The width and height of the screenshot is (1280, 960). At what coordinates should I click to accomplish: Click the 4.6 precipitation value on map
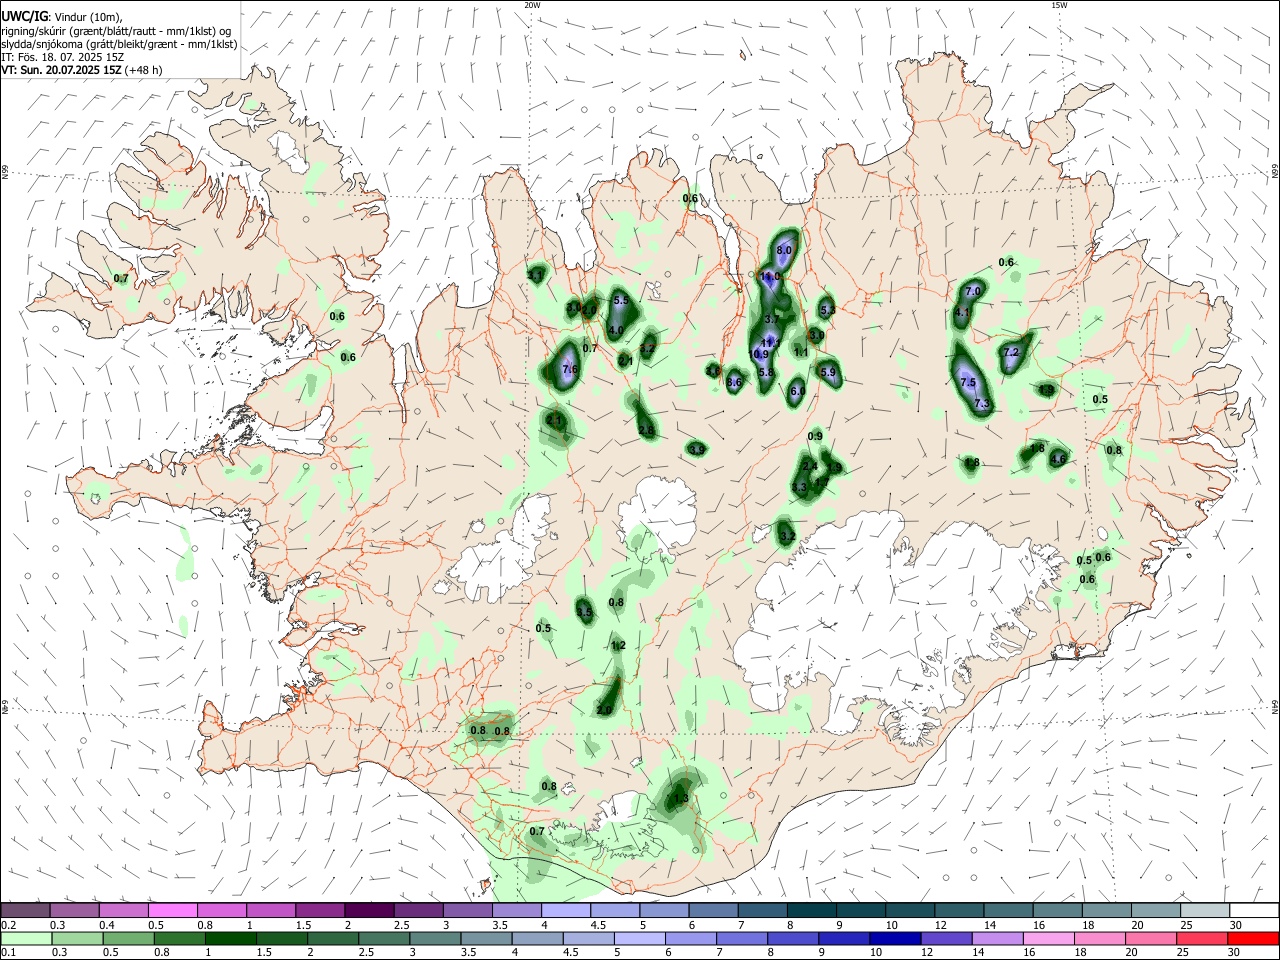click(x=1059, y=458)
